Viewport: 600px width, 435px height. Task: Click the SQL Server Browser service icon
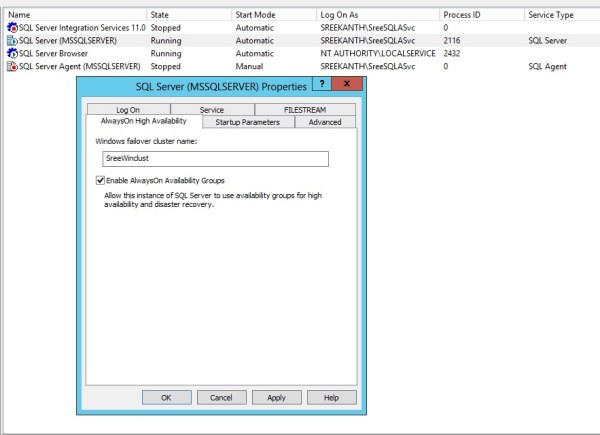[x=12, y=54]
